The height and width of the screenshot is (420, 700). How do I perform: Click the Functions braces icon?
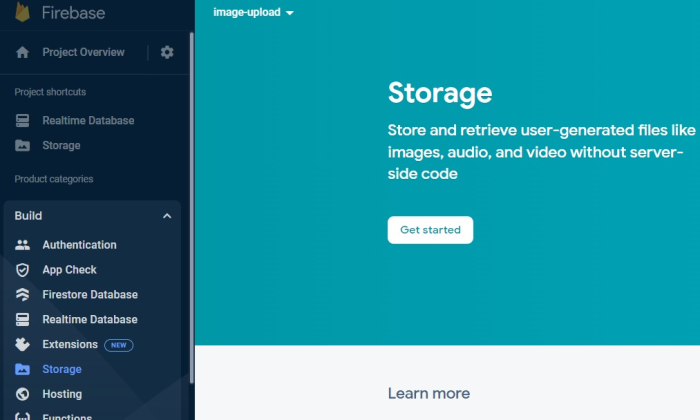point(22,417)
